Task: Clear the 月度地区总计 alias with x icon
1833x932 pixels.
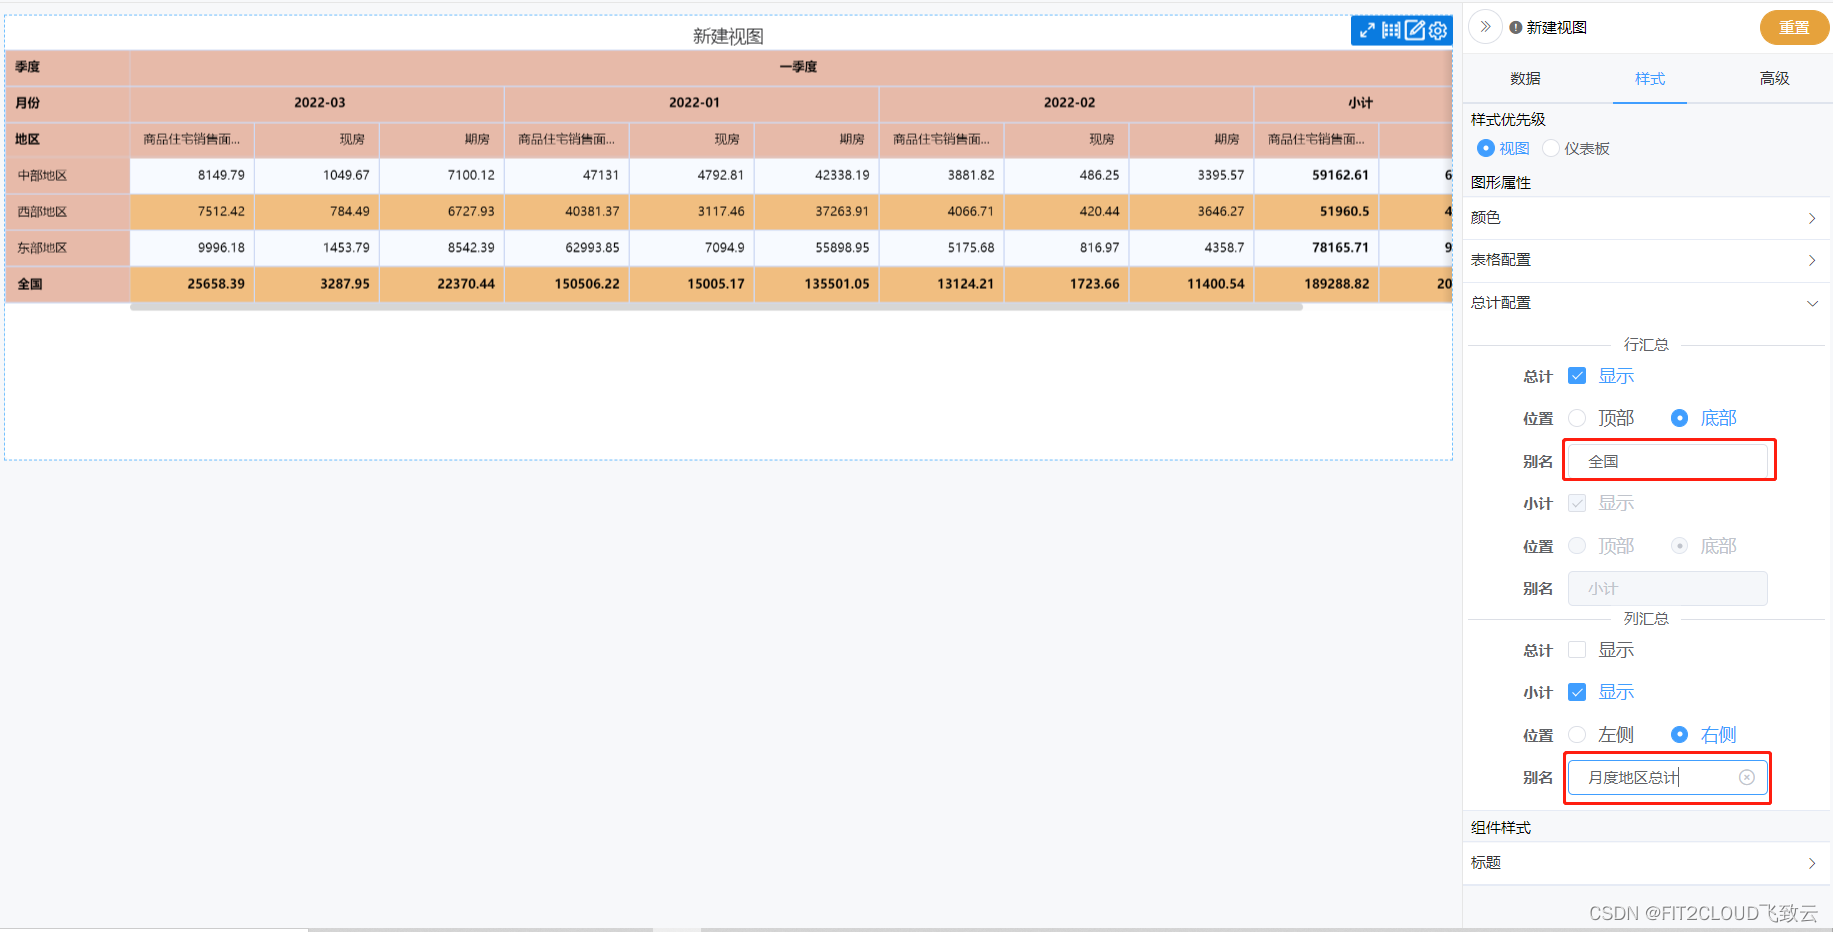Action: pyautogui.click(x=1747, y=777)
